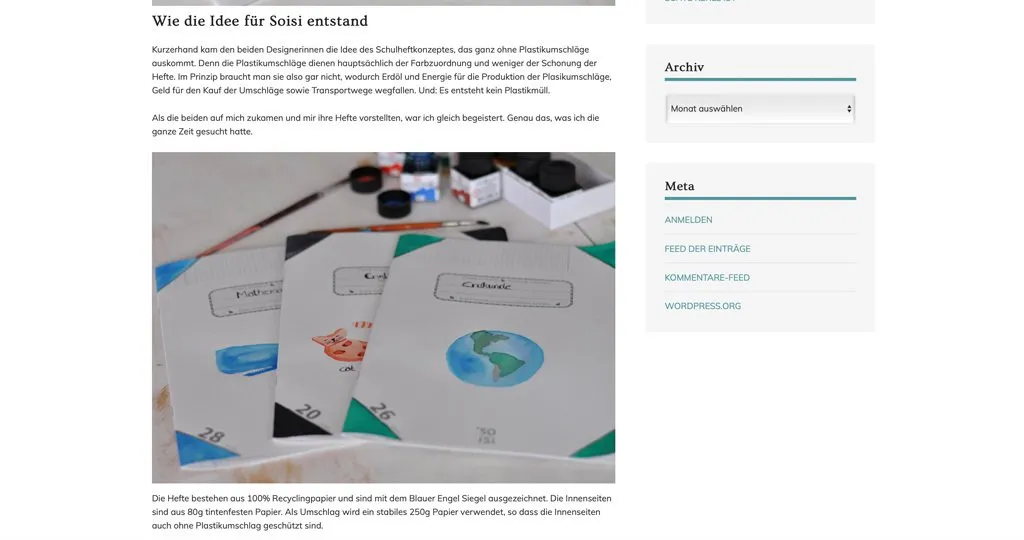
Task: Click the Archiv widget heading
Action: pyautogui.click(x=684, y=67)
